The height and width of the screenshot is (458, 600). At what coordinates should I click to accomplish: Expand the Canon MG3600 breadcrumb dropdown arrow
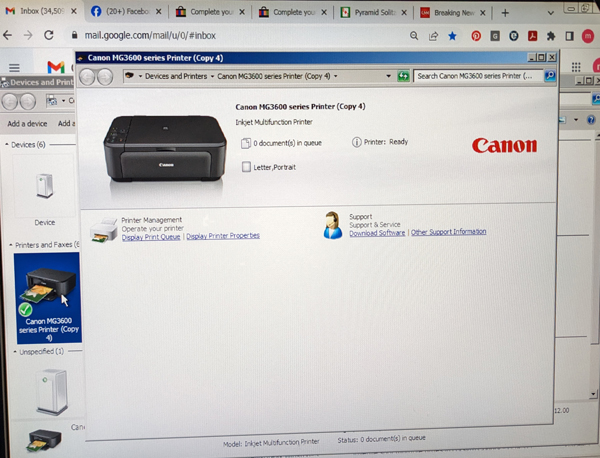pyautogui.click(x=336, y=76)
